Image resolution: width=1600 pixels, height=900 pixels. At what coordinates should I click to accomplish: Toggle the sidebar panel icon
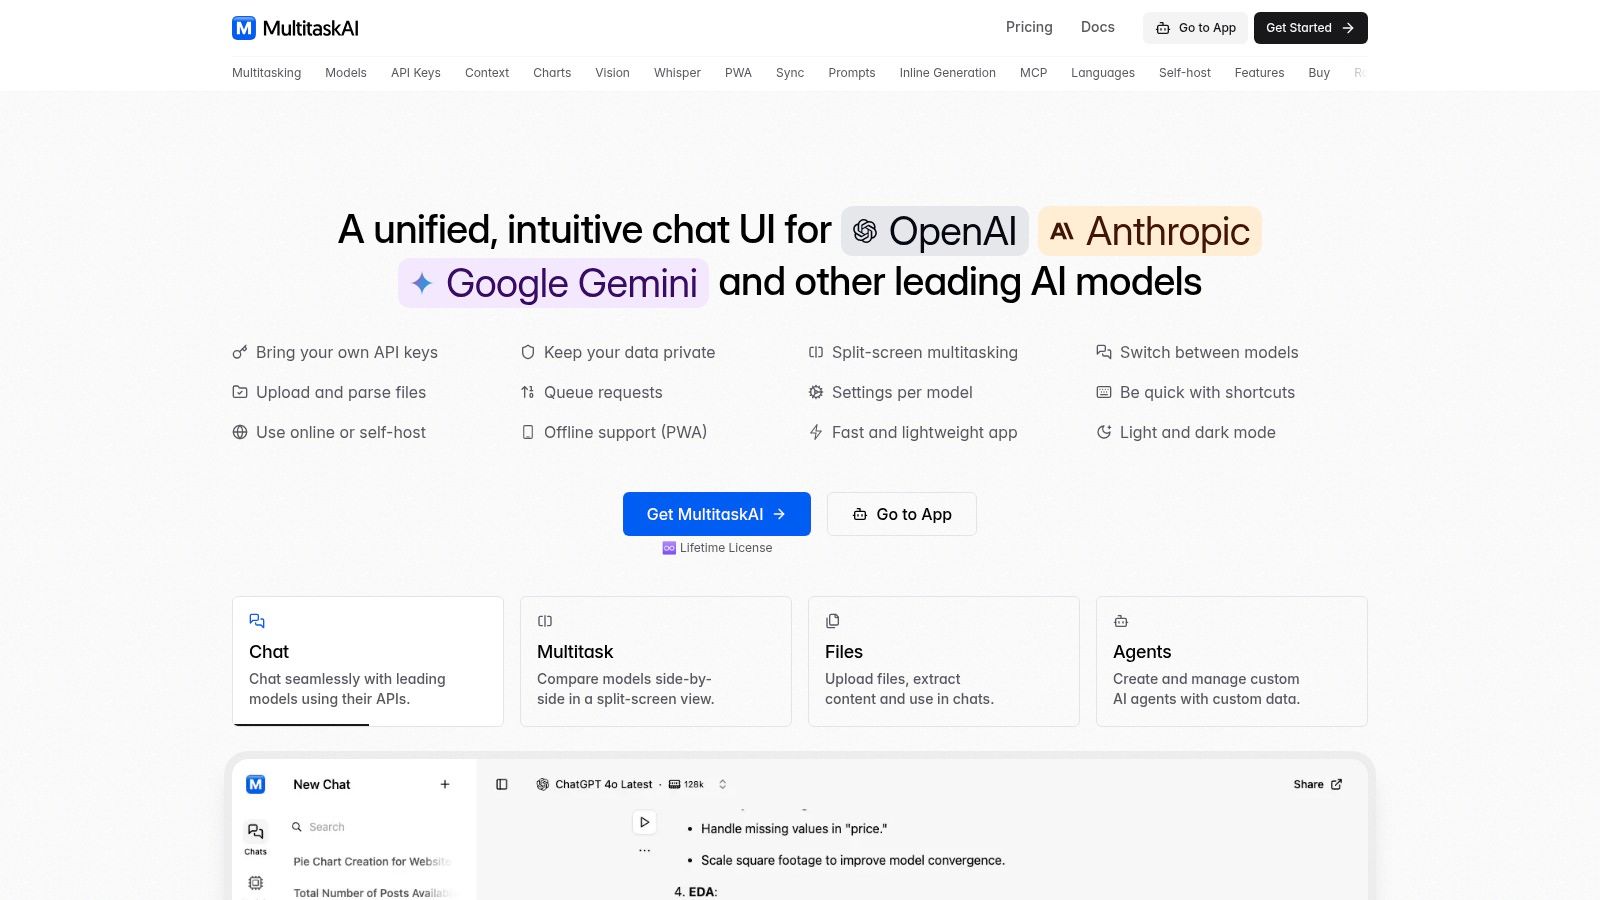pyautogui.click(x=502, y=785)
